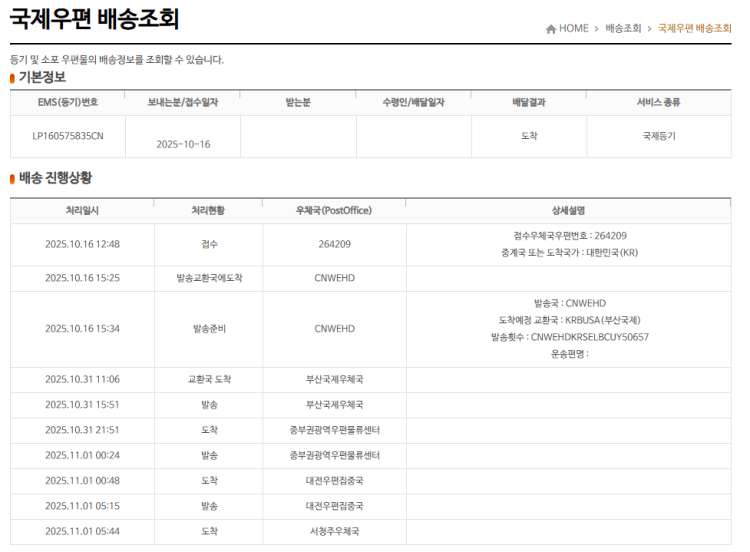Select the 2025.10.31 11:06 timestamp
Screen dimensions: 750x552
pyautogui.click(x=82, y=380)
